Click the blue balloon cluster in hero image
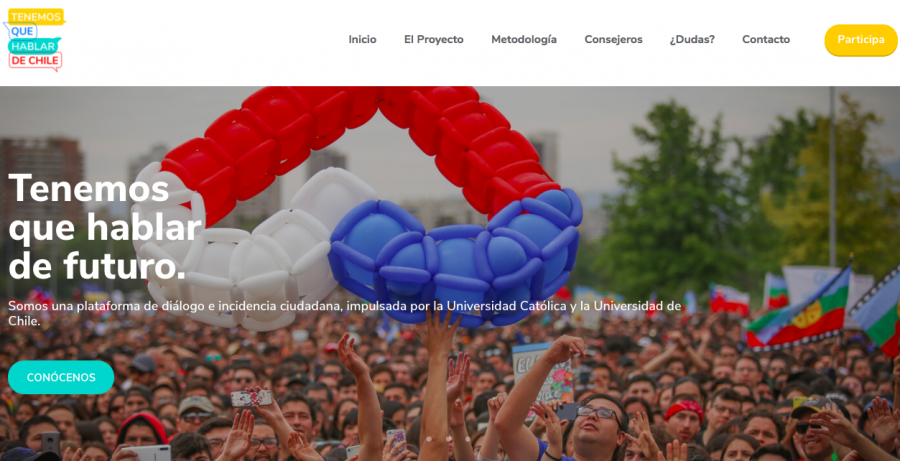900x461 pixels. point(453,255)
